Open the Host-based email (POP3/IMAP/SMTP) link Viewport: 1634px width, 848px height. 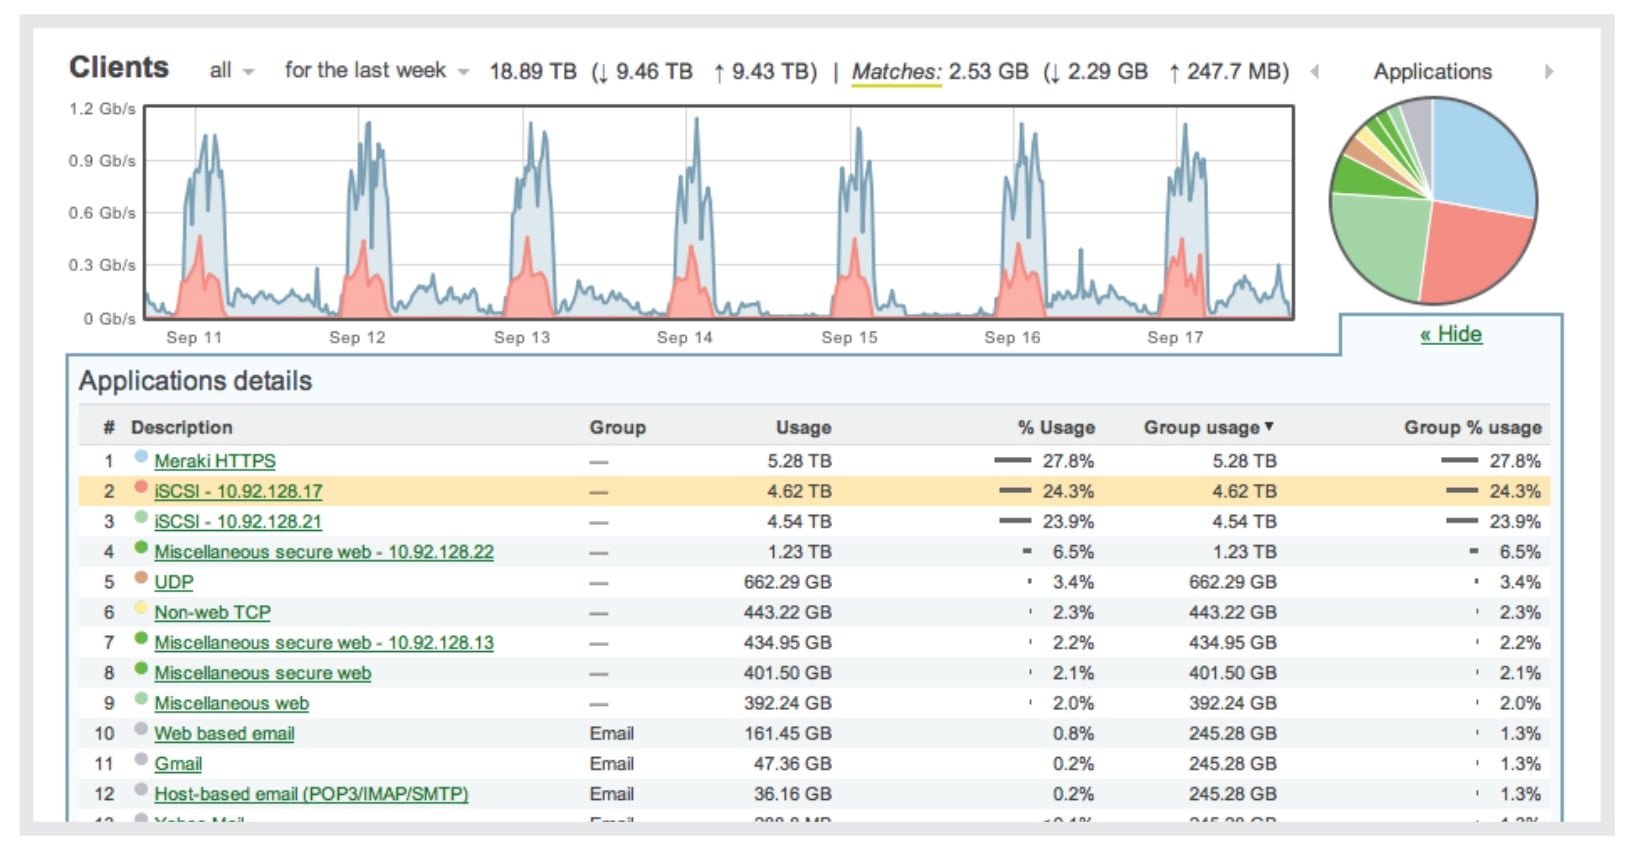(311, 794)
